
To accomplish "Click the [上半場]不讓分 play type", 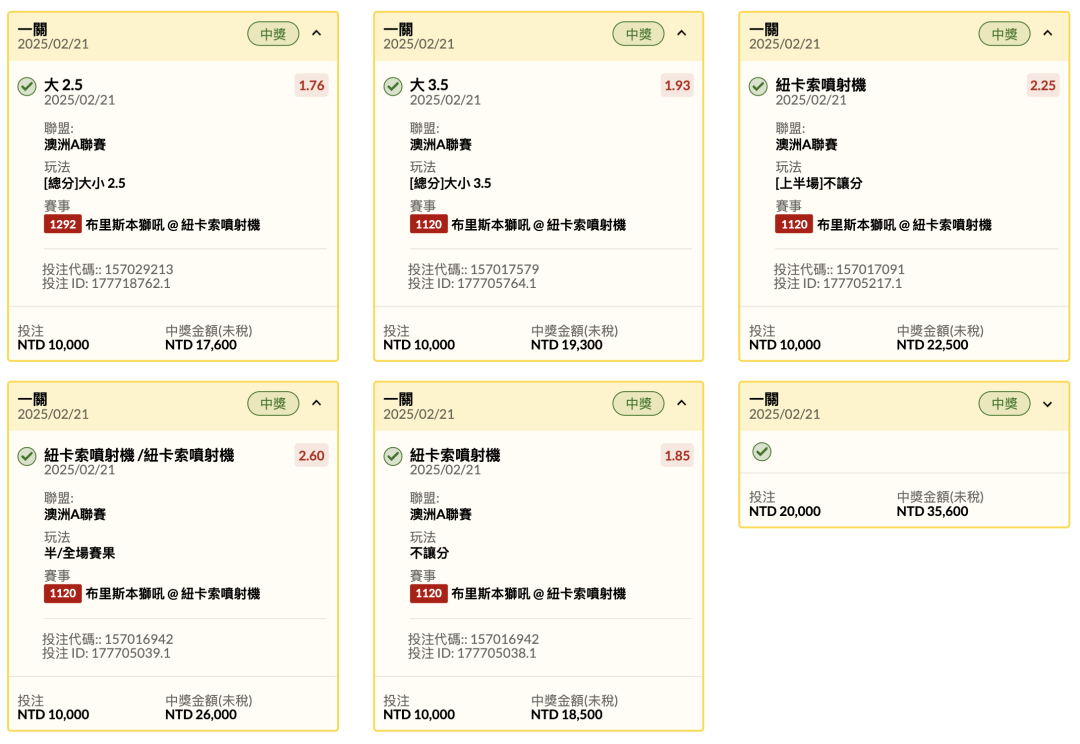I will tap(819, 183).
